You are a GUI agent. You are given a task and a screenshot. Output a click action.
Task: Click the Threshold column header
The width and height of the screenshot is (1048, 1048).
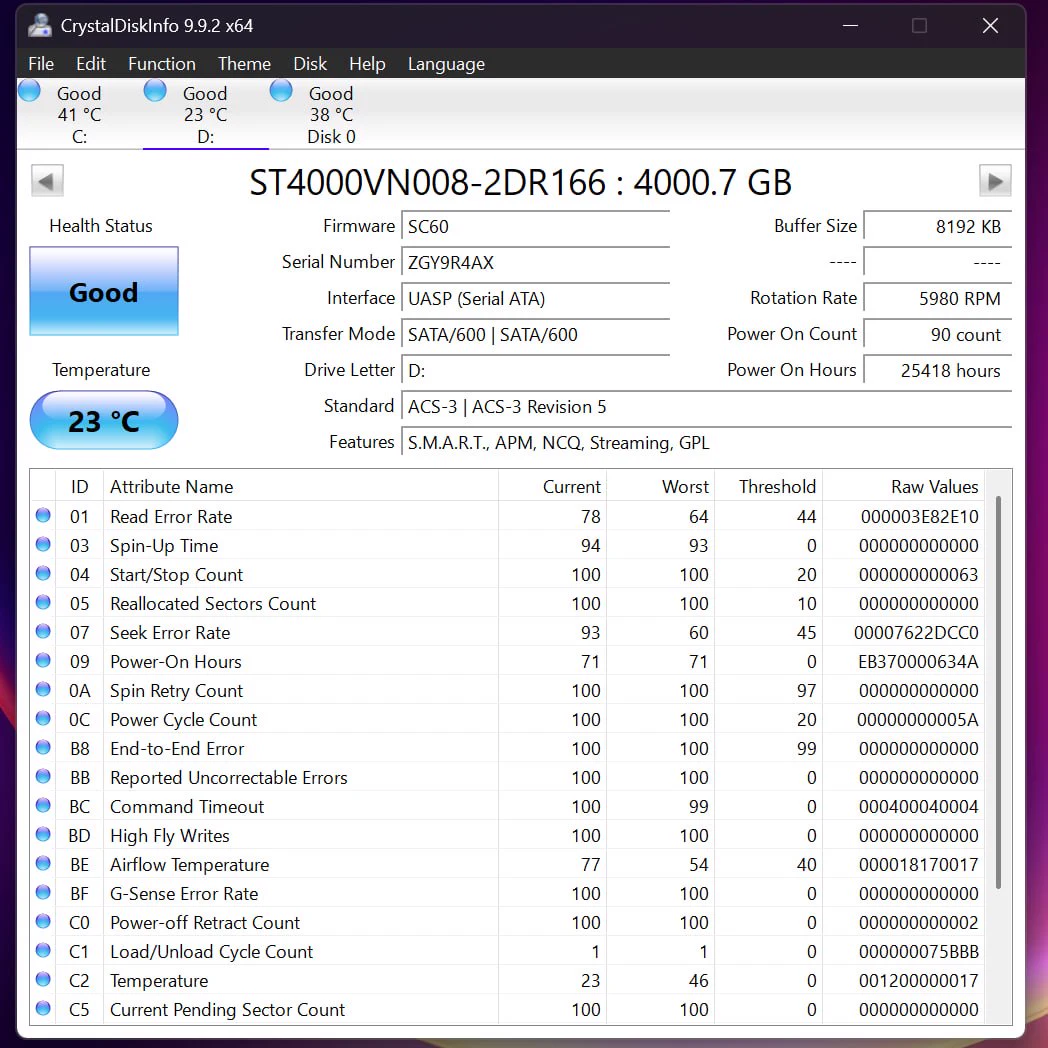point(768,487)
